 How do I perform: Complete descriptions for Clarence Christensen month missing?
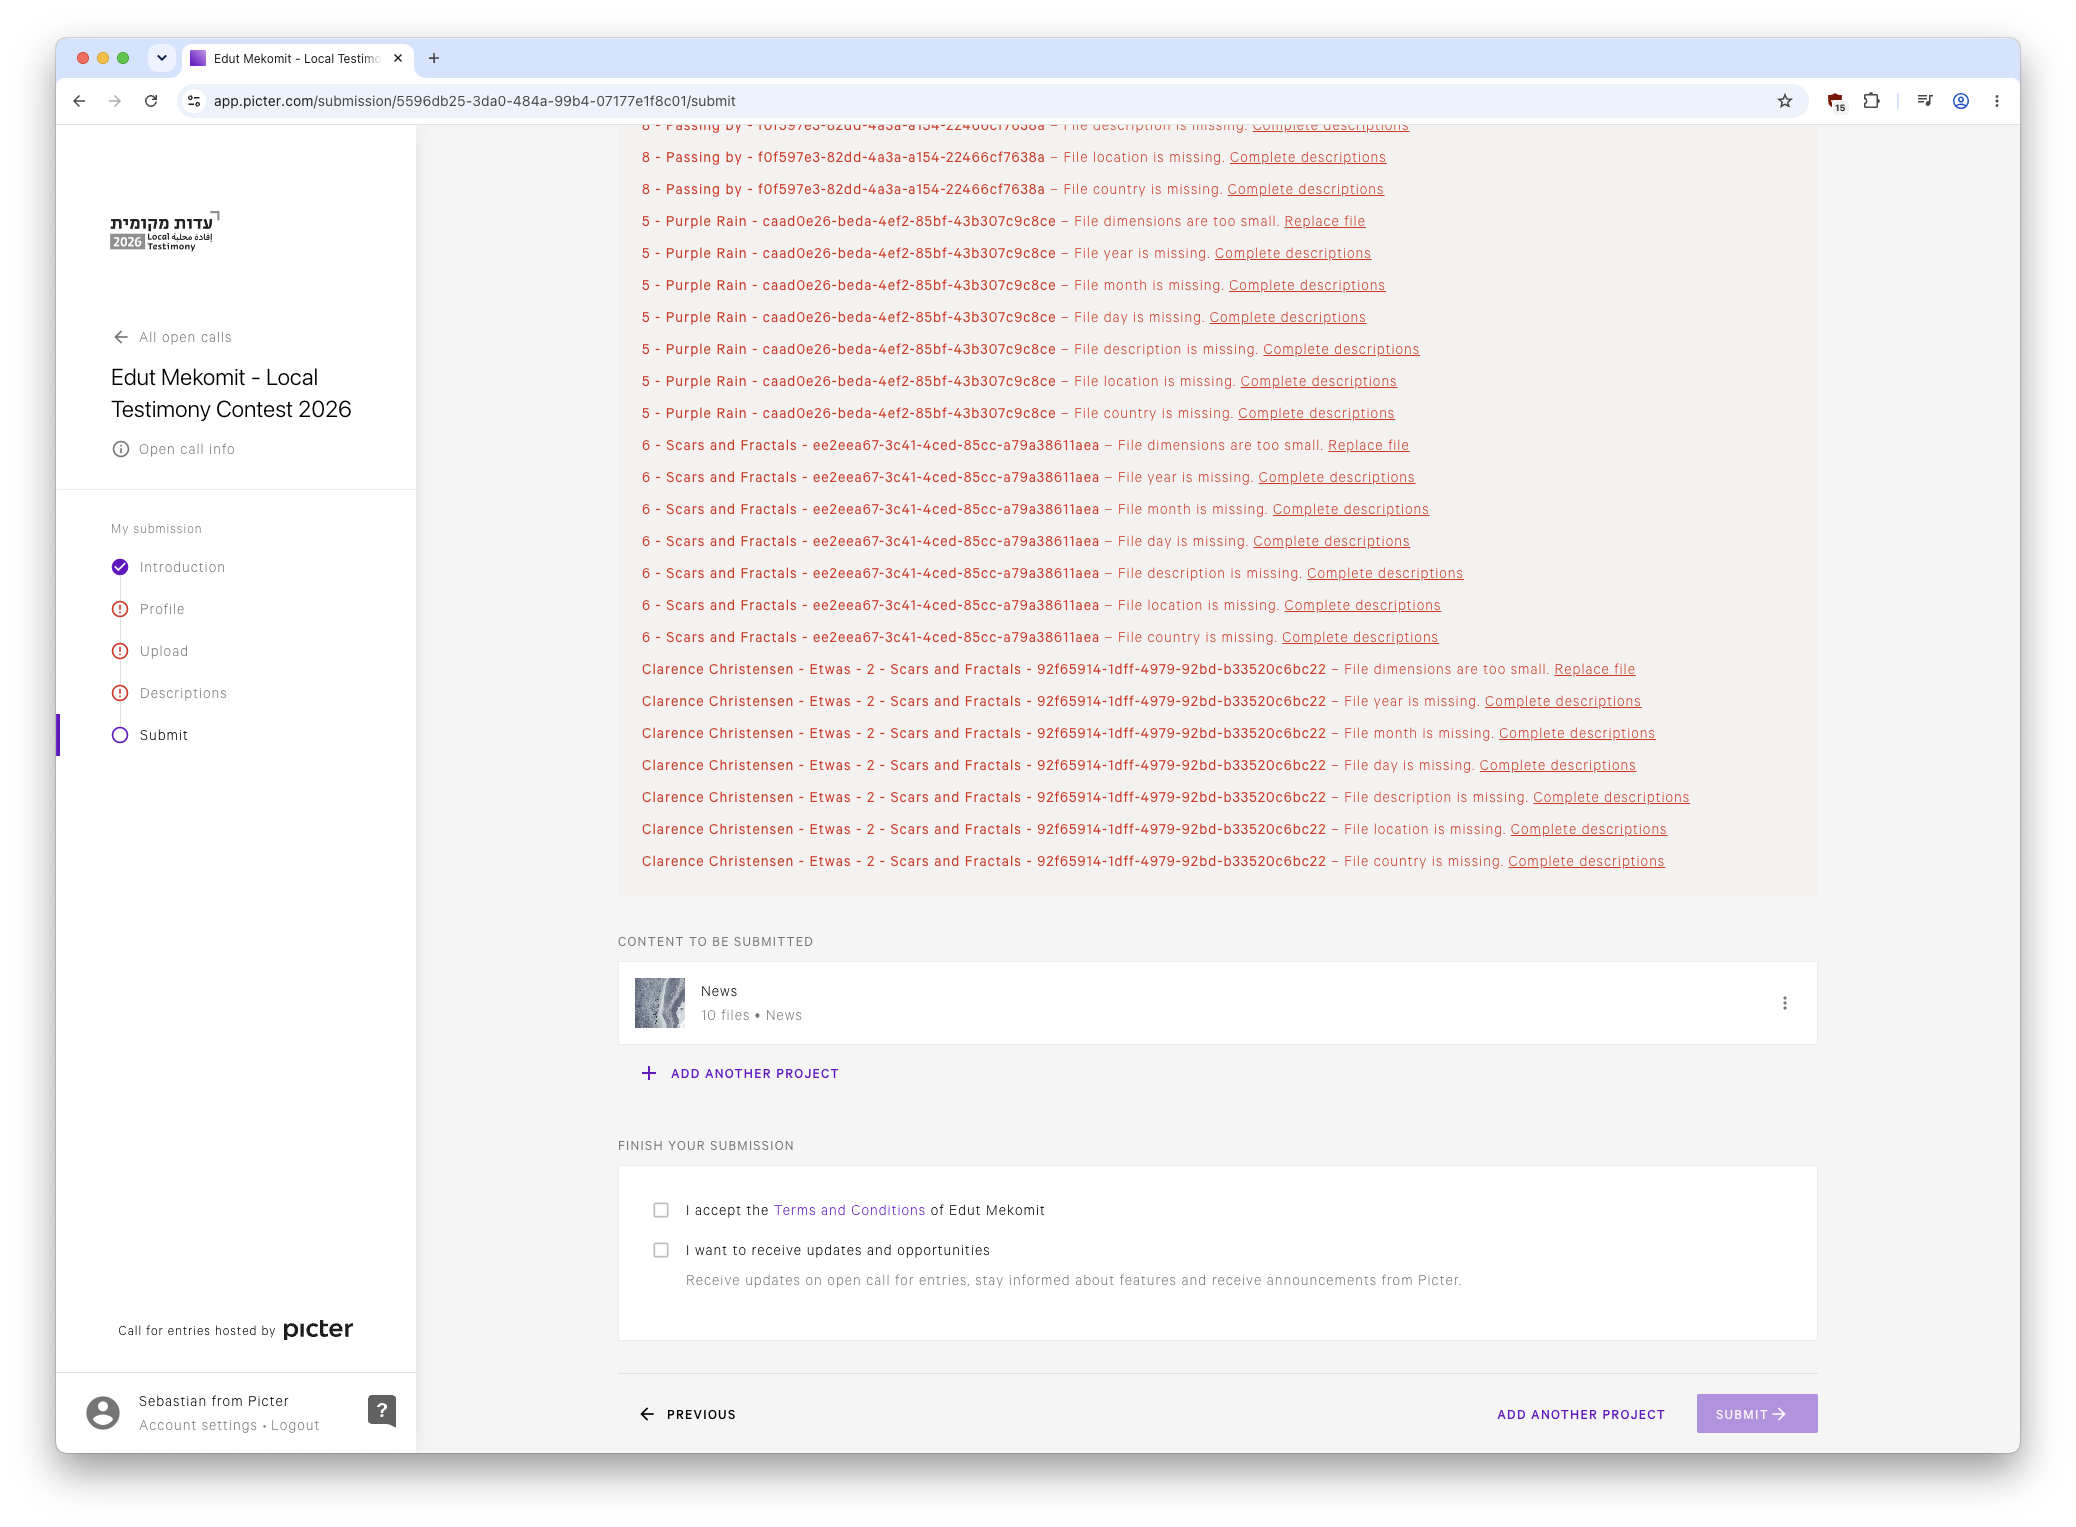(x=1577, y=733)
